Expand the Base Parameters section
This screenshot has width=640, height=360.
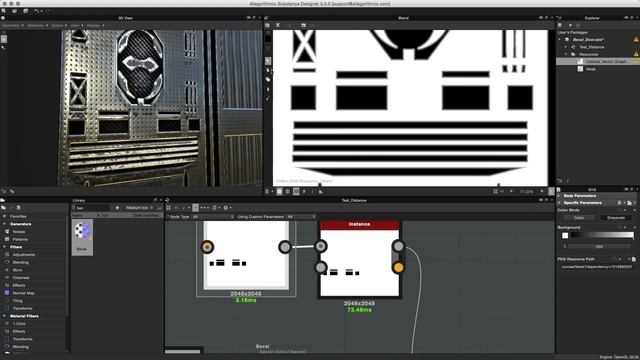560,196
